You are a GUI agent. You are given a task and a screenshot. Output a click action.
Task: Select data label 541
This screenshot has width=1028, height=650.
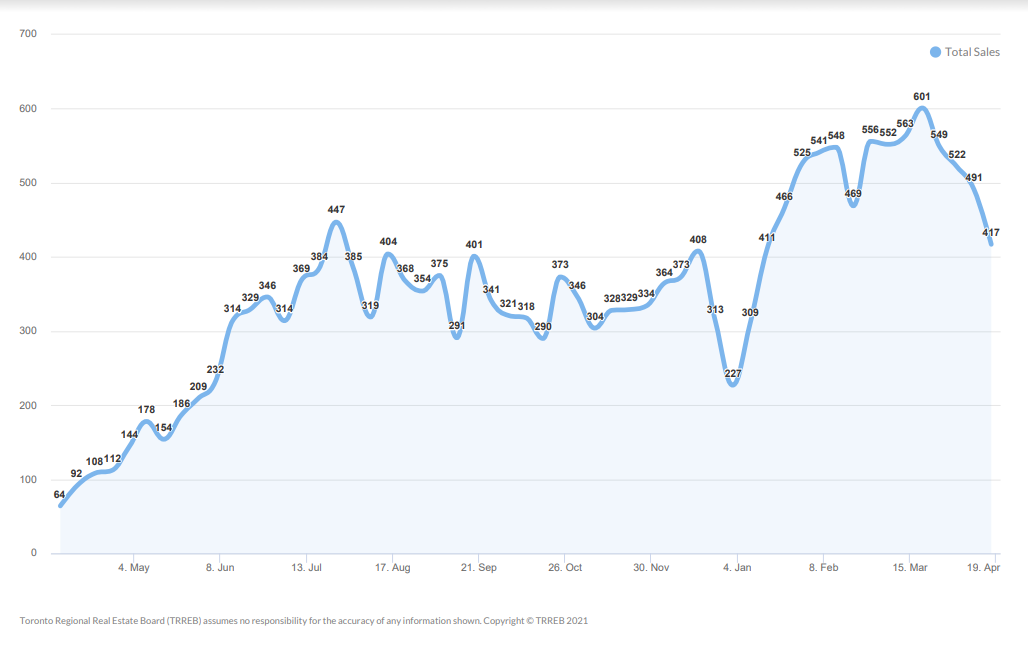click(x=819, y=140)
